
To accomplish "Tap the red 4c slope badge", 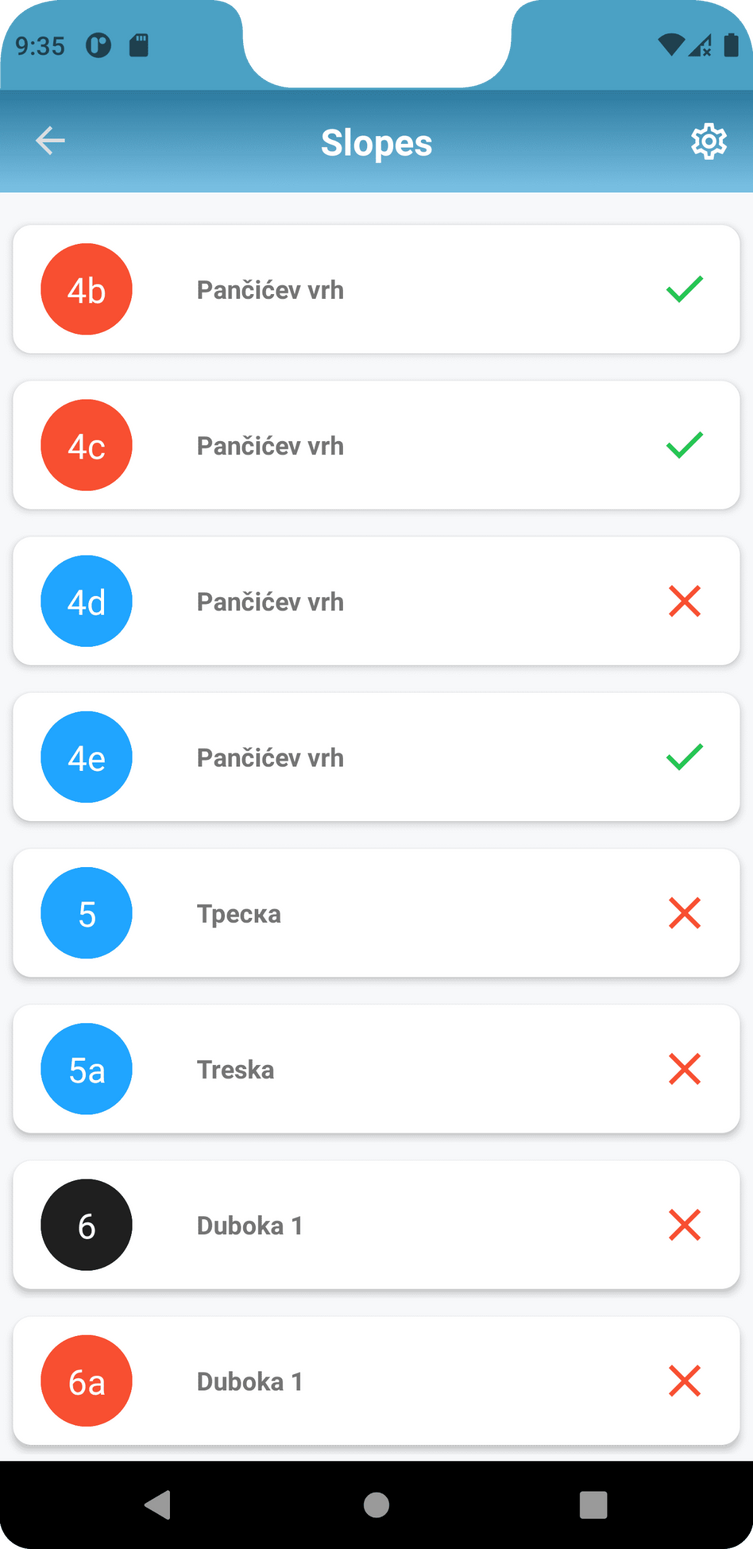I will [86, 445].
